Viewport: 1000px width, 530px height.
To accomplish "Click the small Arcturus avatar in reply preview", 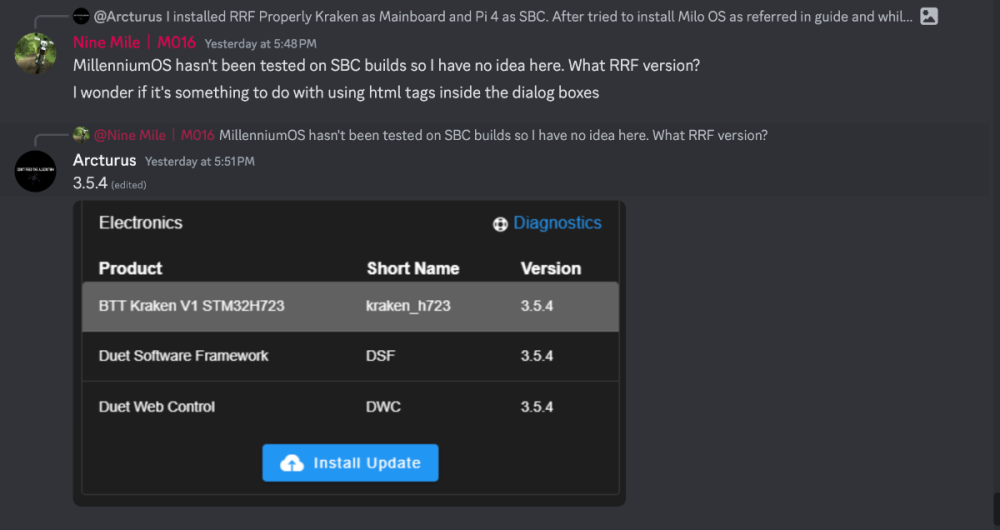I will tap(81, 16).
